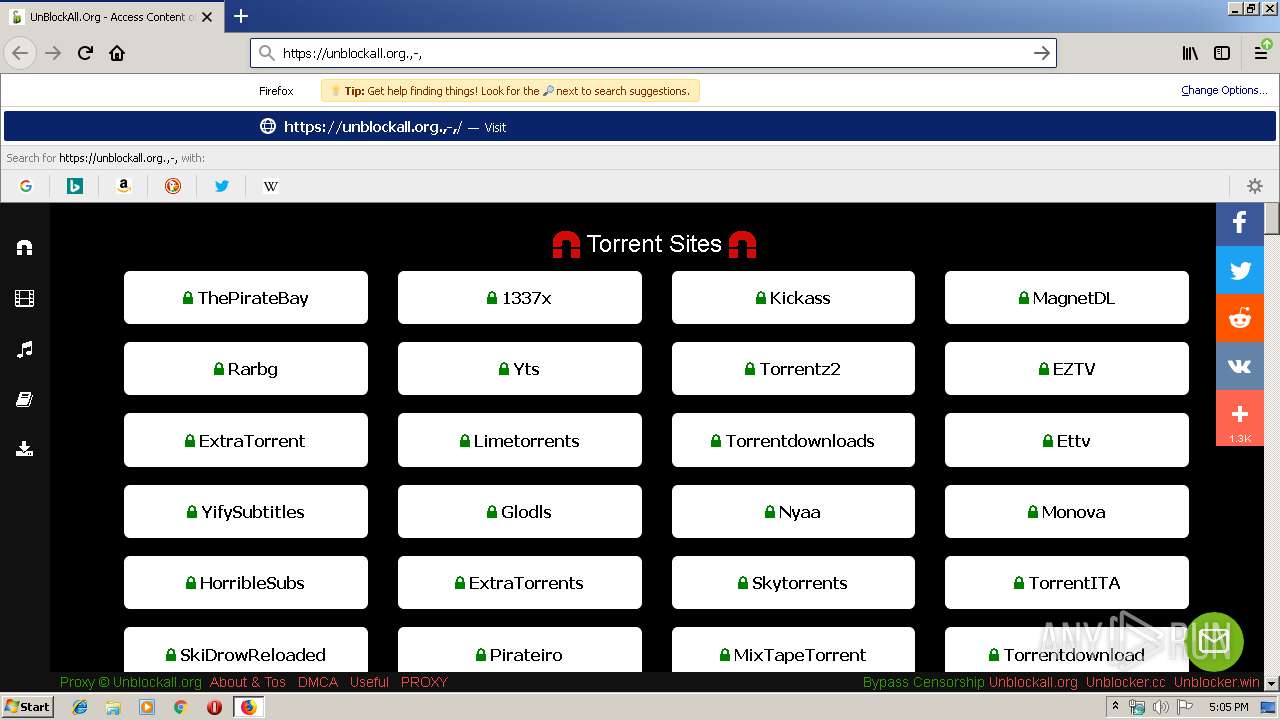The width and height of the screenshot is (1280, 720).
Task: Open TorrentITA site button
Action: coord(1067,583)
